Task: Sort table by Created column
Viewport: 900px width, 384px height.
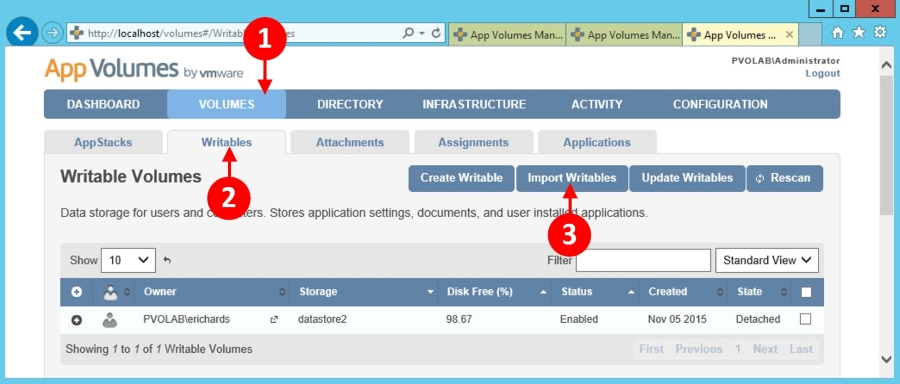Action: coord(684,292)
